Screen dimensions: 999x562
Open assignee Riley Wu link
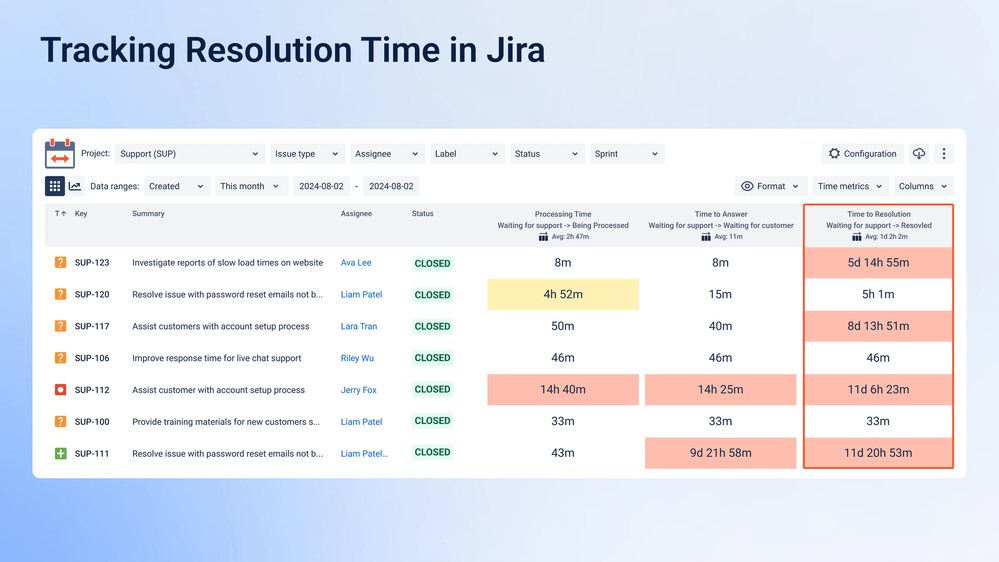tap(357, 358)
